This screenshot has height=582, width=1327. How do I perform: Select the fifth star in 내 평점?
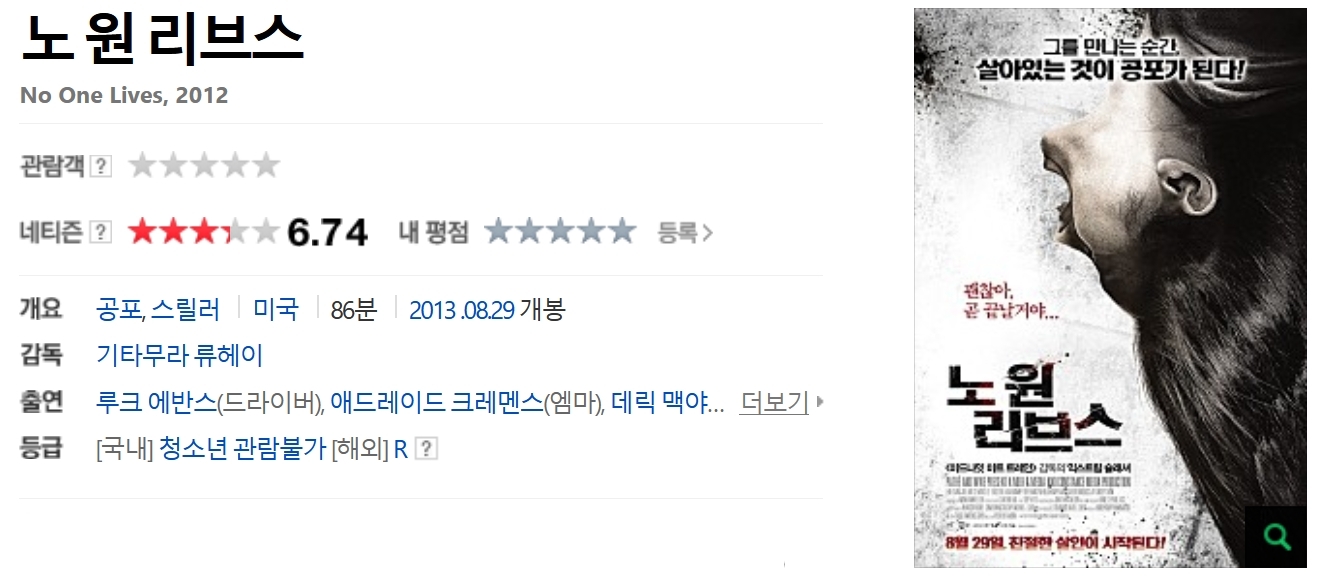pos(622,232)
